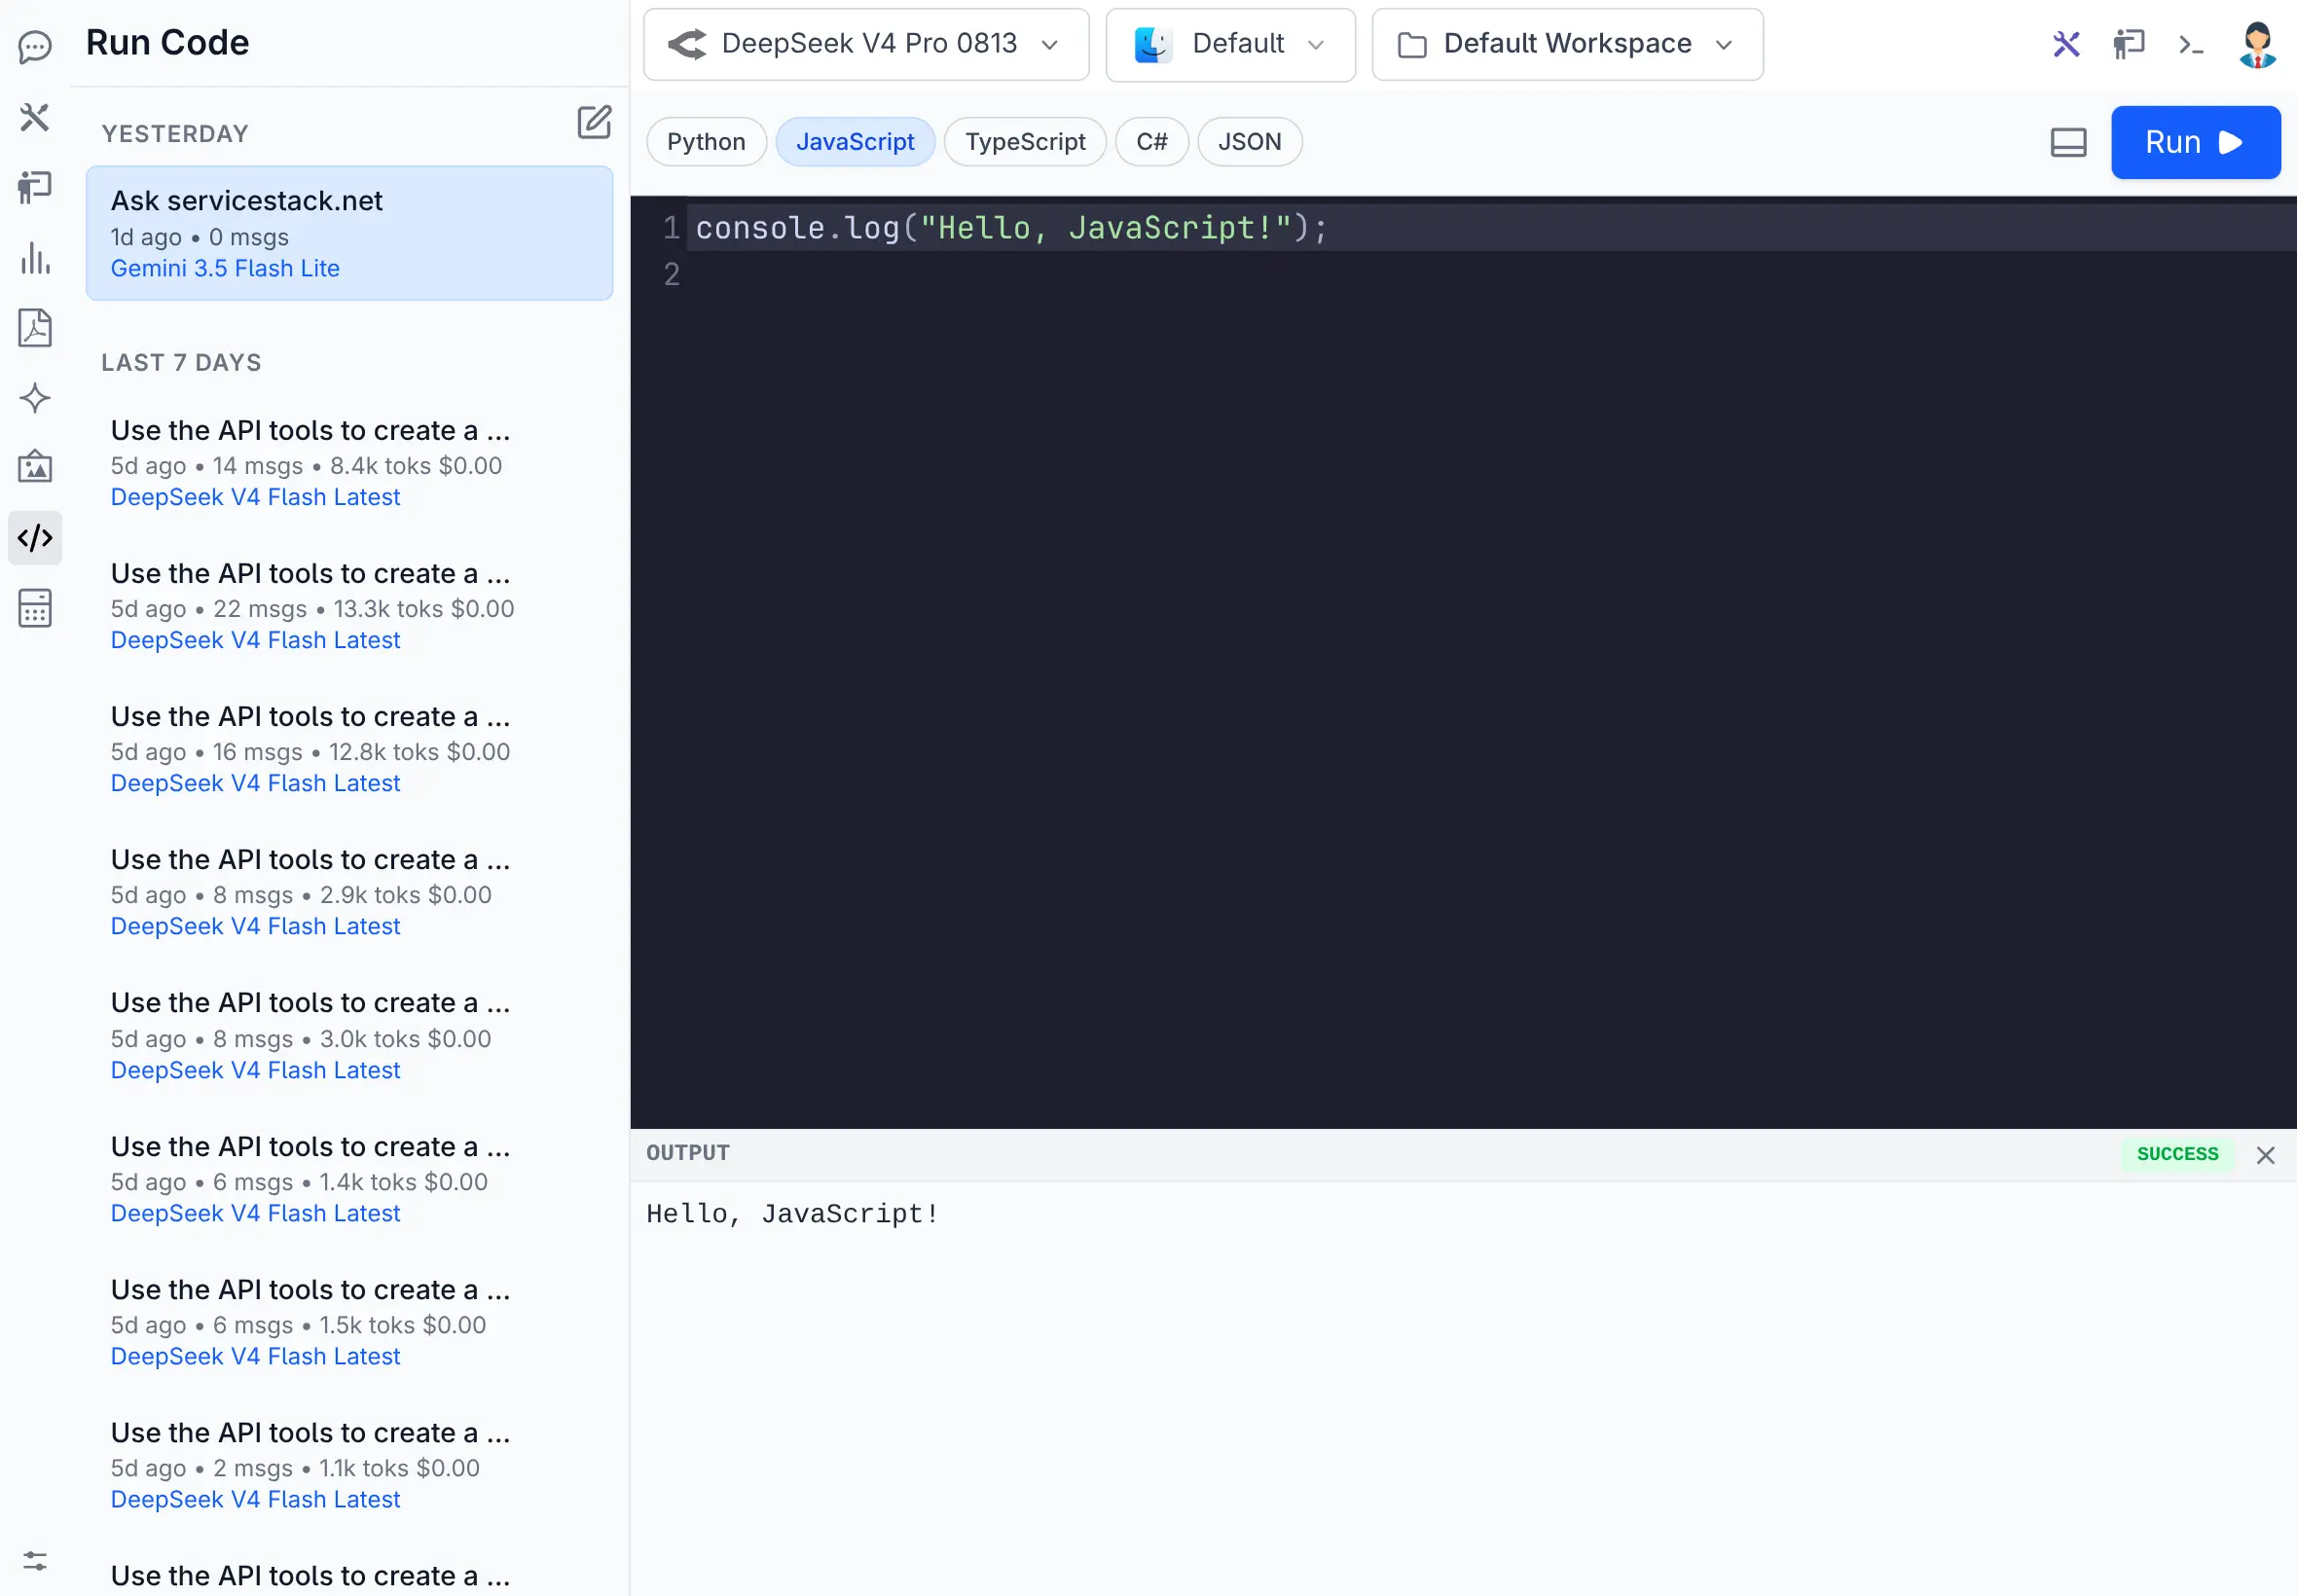Click DeepSeek V4 Flash Latest link under 22 msgs chat

(255, 640)
